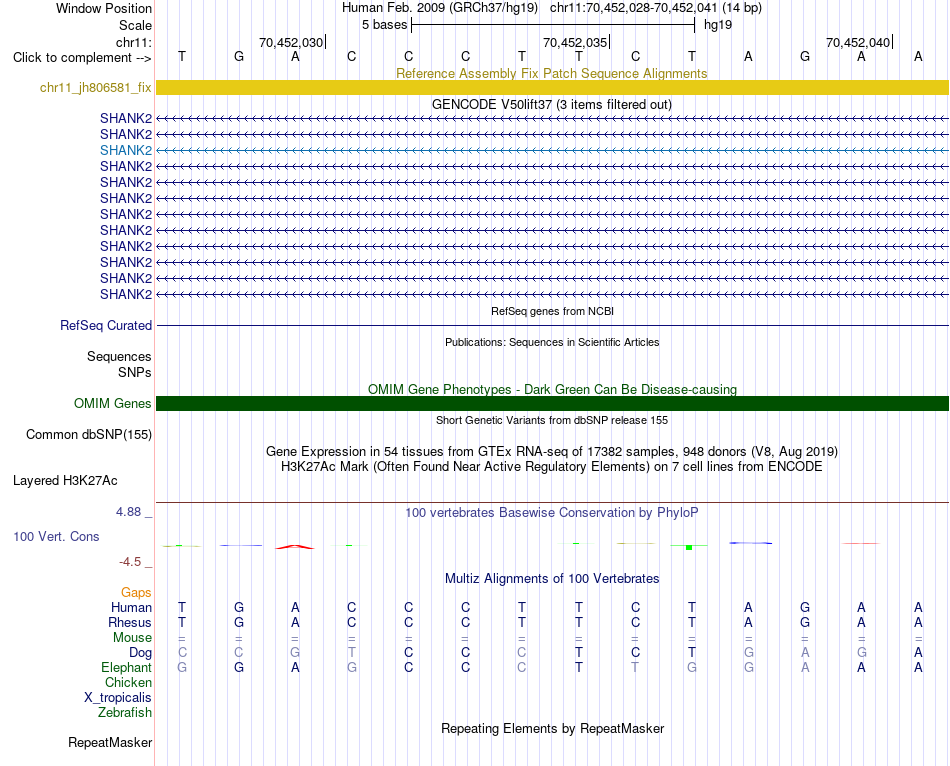950x766 pixels.
Task: Click the chr11:70,452,028-70,452,041 (14 bp) position text
Action: point(656,8)
